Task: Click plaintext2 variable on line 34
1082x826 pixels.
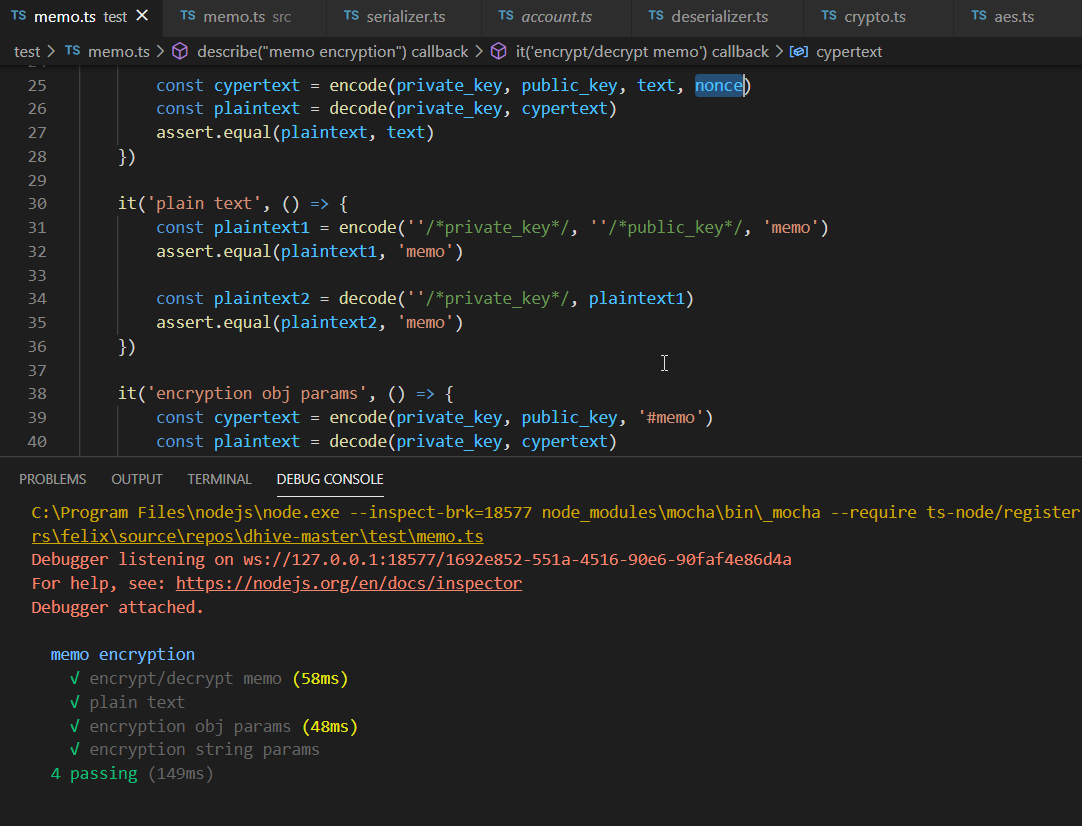Action: pos(262,299)
